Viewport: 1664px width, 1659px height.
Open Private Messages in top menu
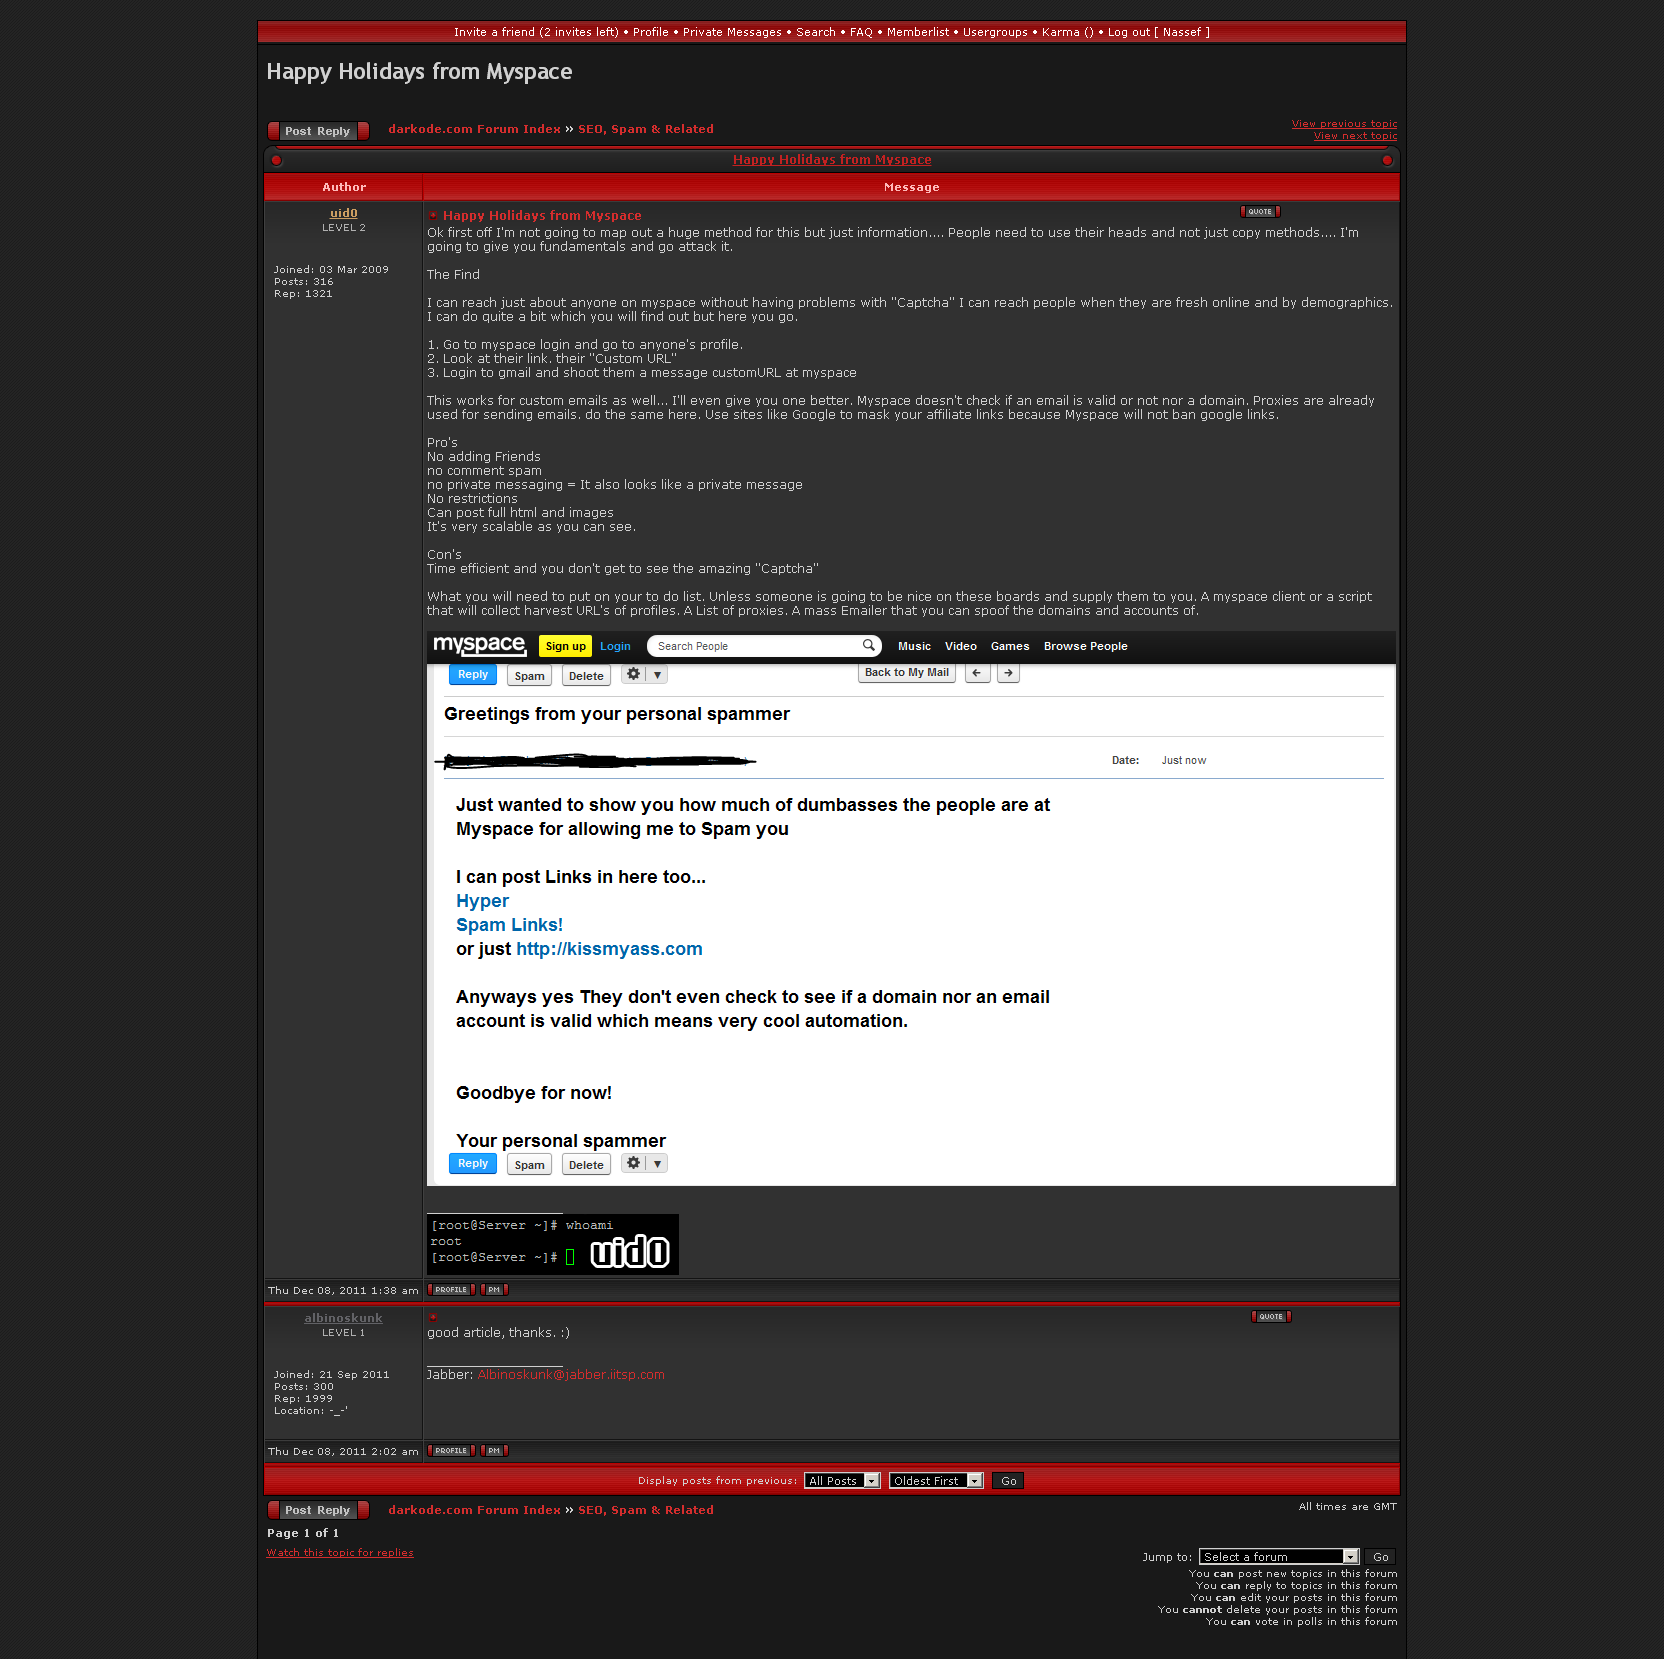(x=732, y=32)
